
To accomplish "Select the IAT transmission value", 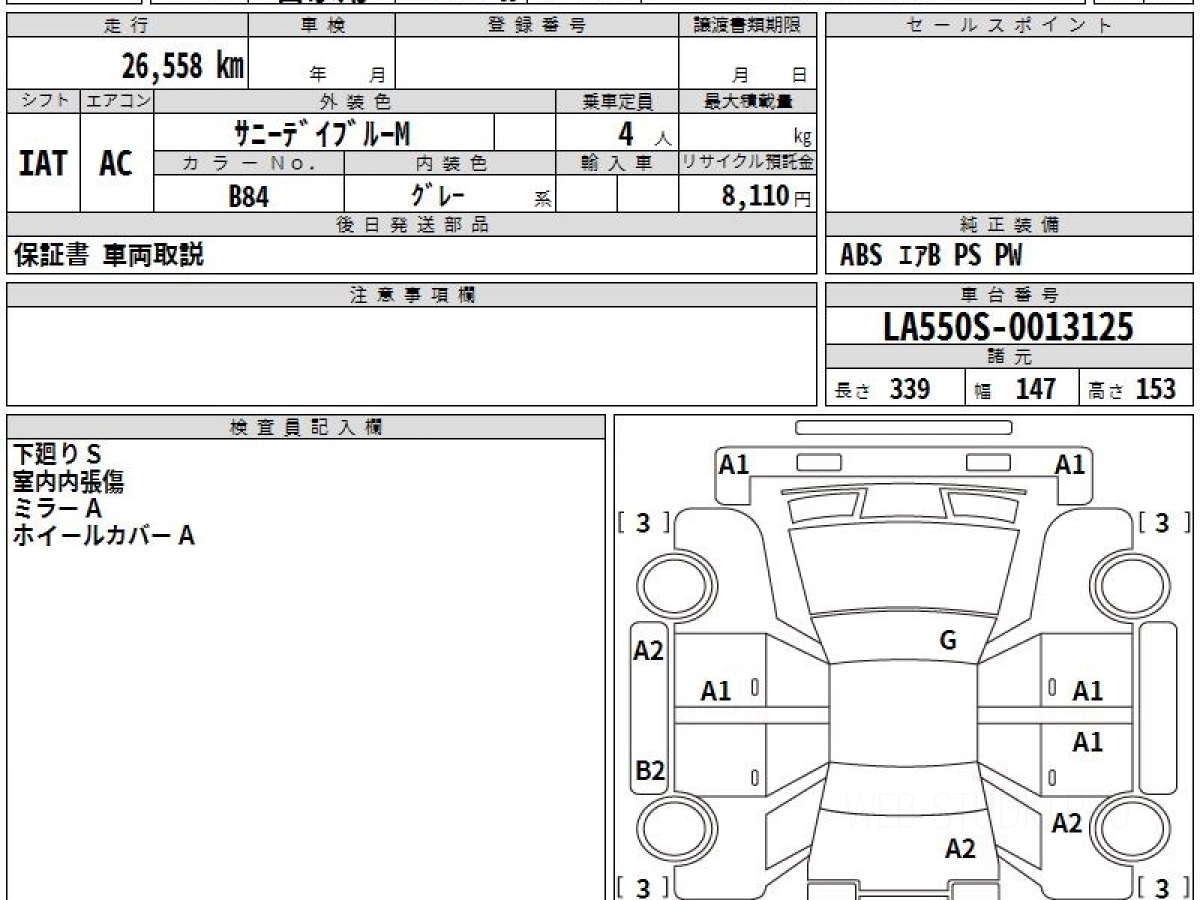I will 43,163.
